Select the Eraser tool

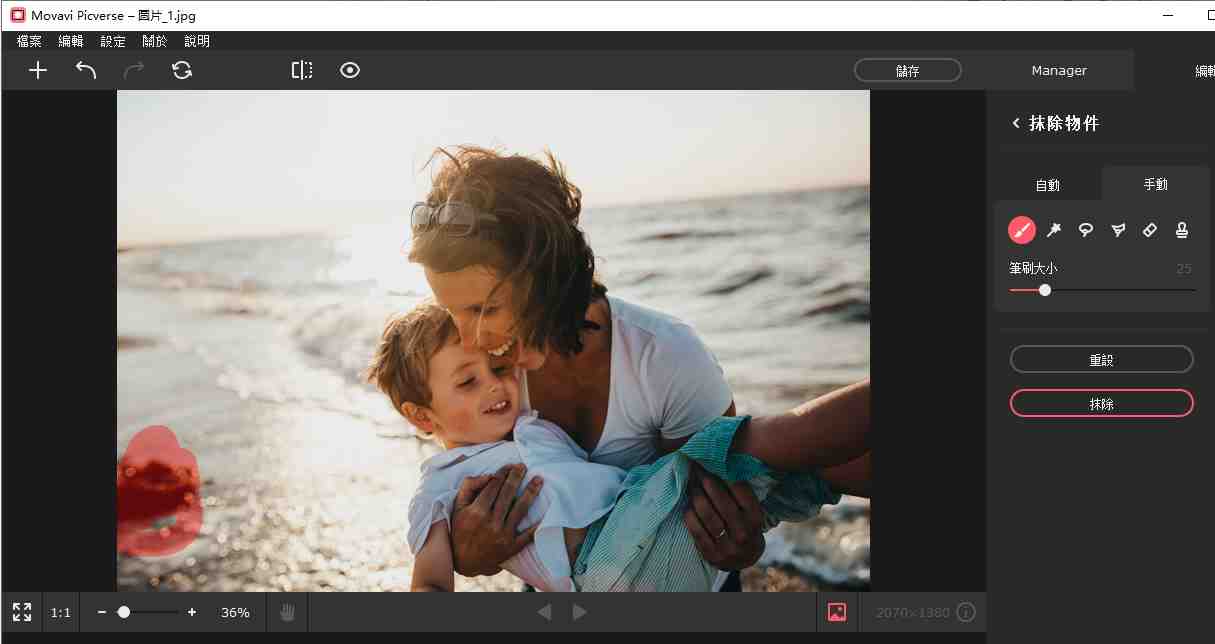point(1150,230)
